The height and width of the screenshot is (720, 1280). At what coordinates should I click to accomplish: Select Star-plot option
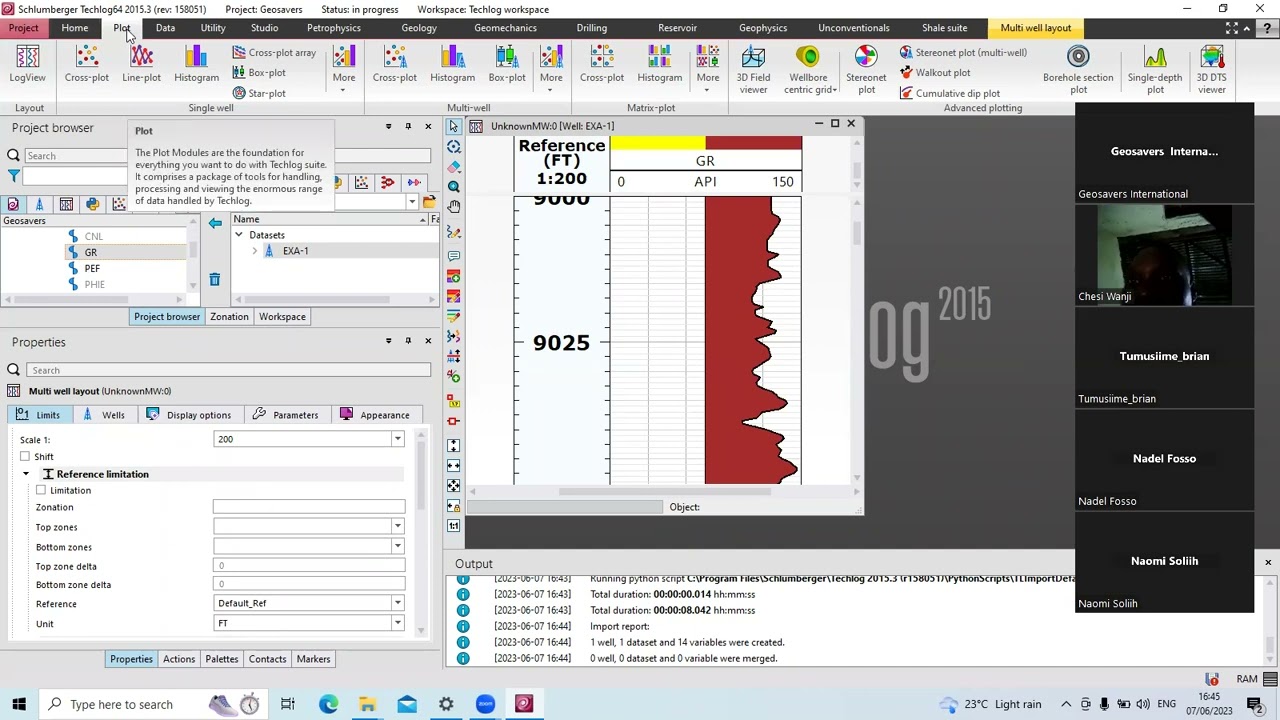point(259,93)
